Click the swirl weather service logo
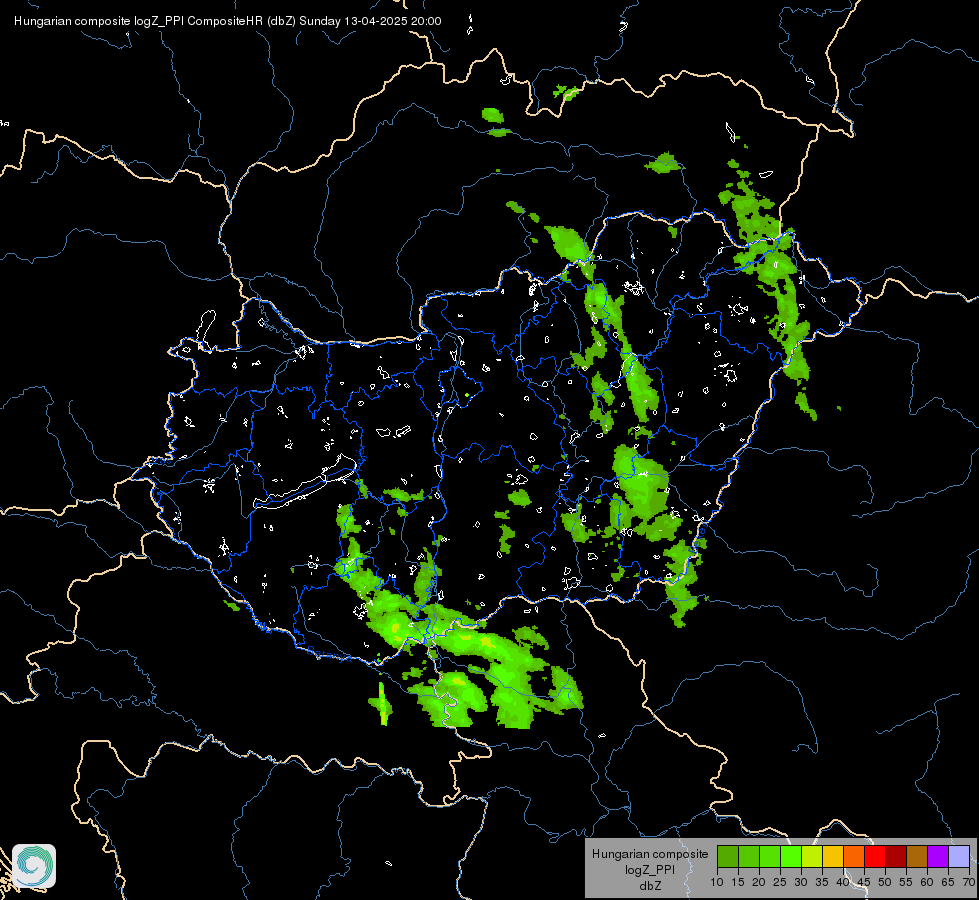979x900 pixels. (34, 866)
